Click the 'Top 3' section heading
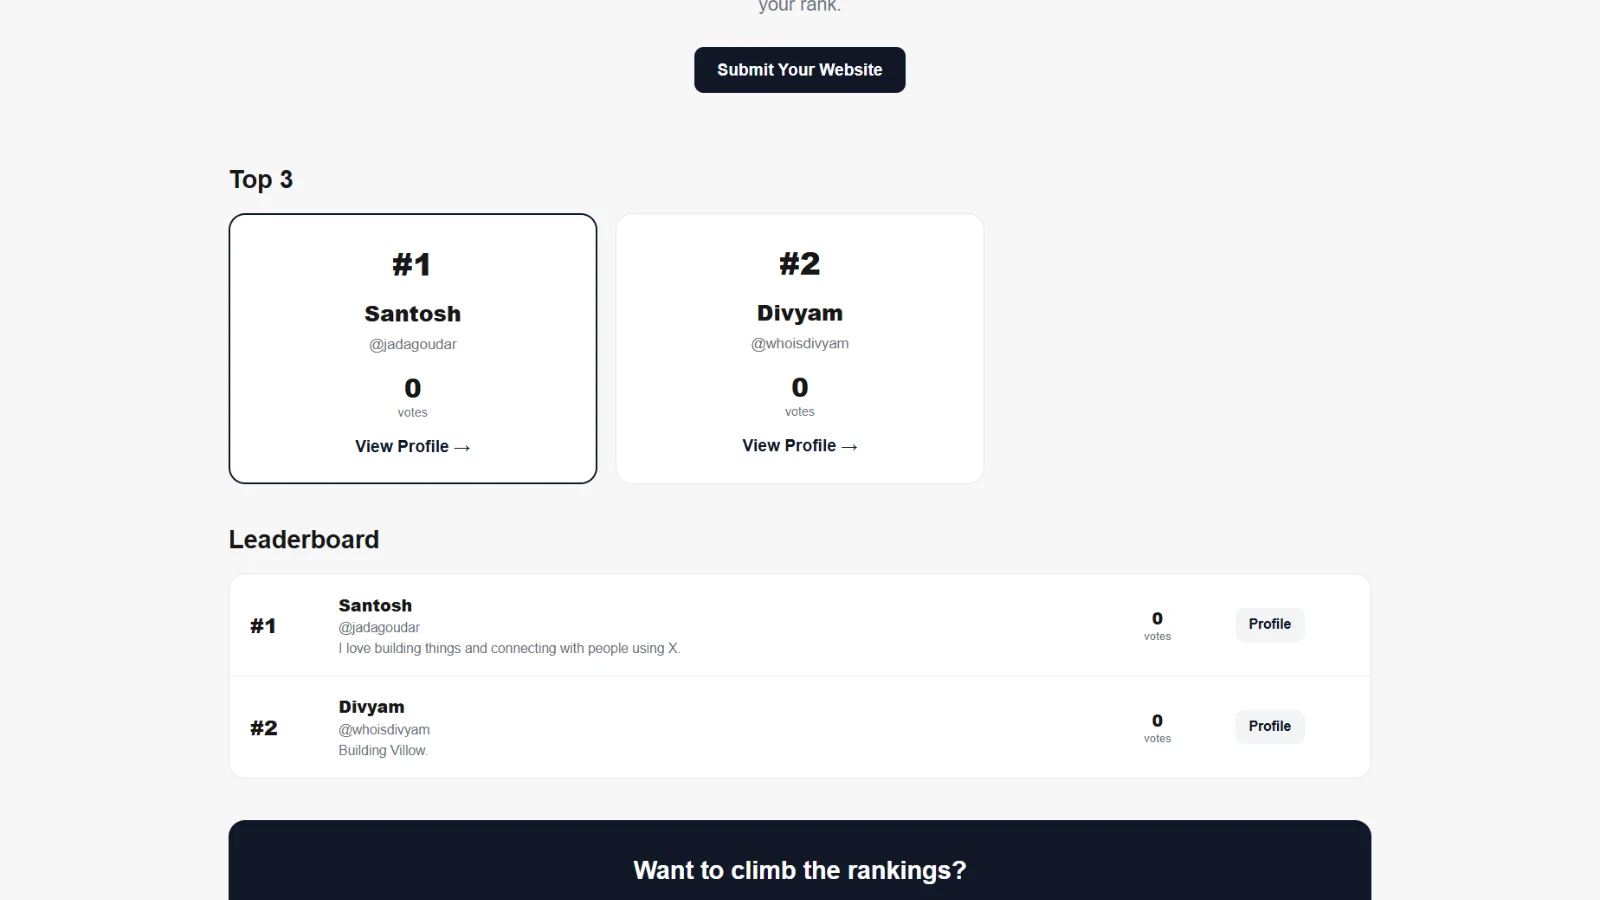The height and width of the screenshot is (900, 1600). coord(261,180)
